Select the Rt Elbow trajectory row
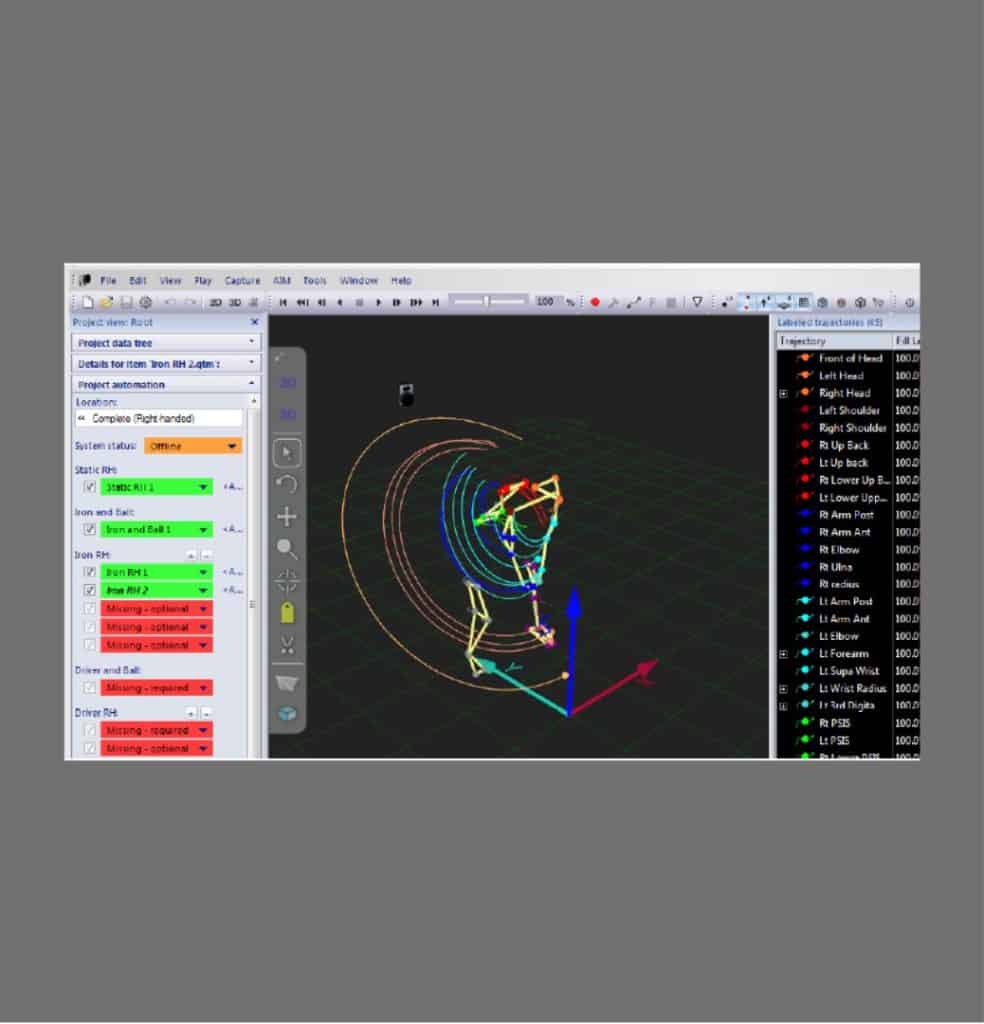Image resolution: width=984 pixels, height=1024 pixels. coord(838,549)
